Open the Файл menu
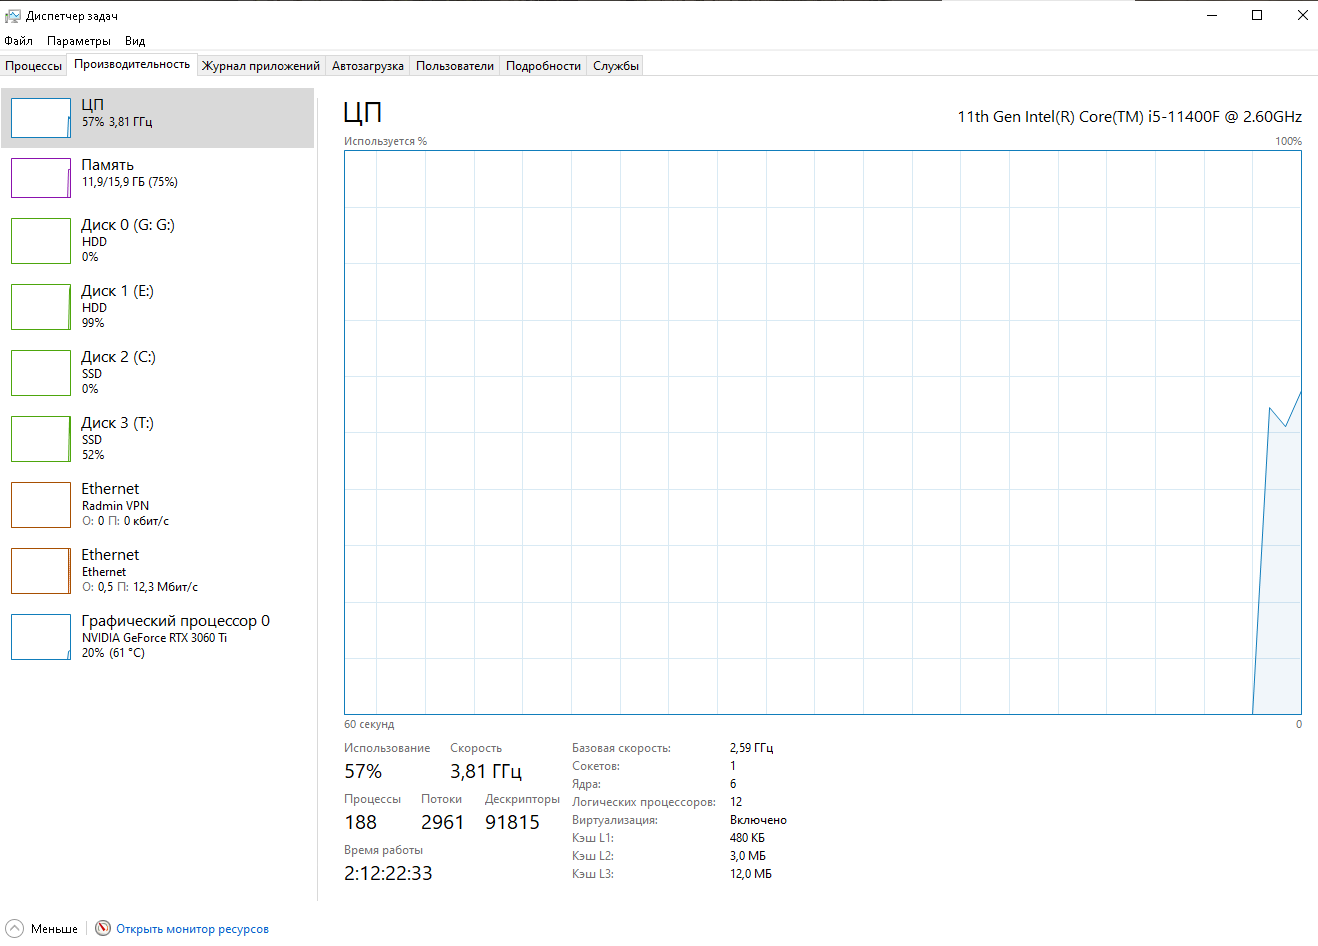 click(x=18, y=41)
